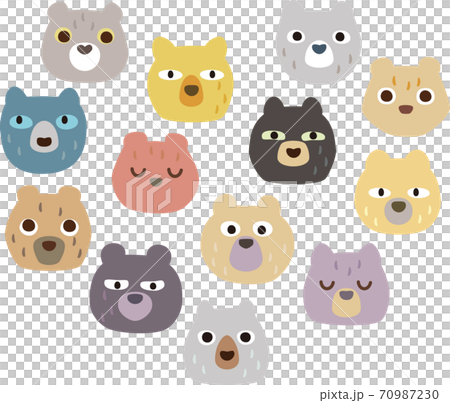Image resolution: width=450 pixels, height=403 pixels.
Task: Click the taupe bear with yellow-ringed eyes
Action: pos(85,42)
